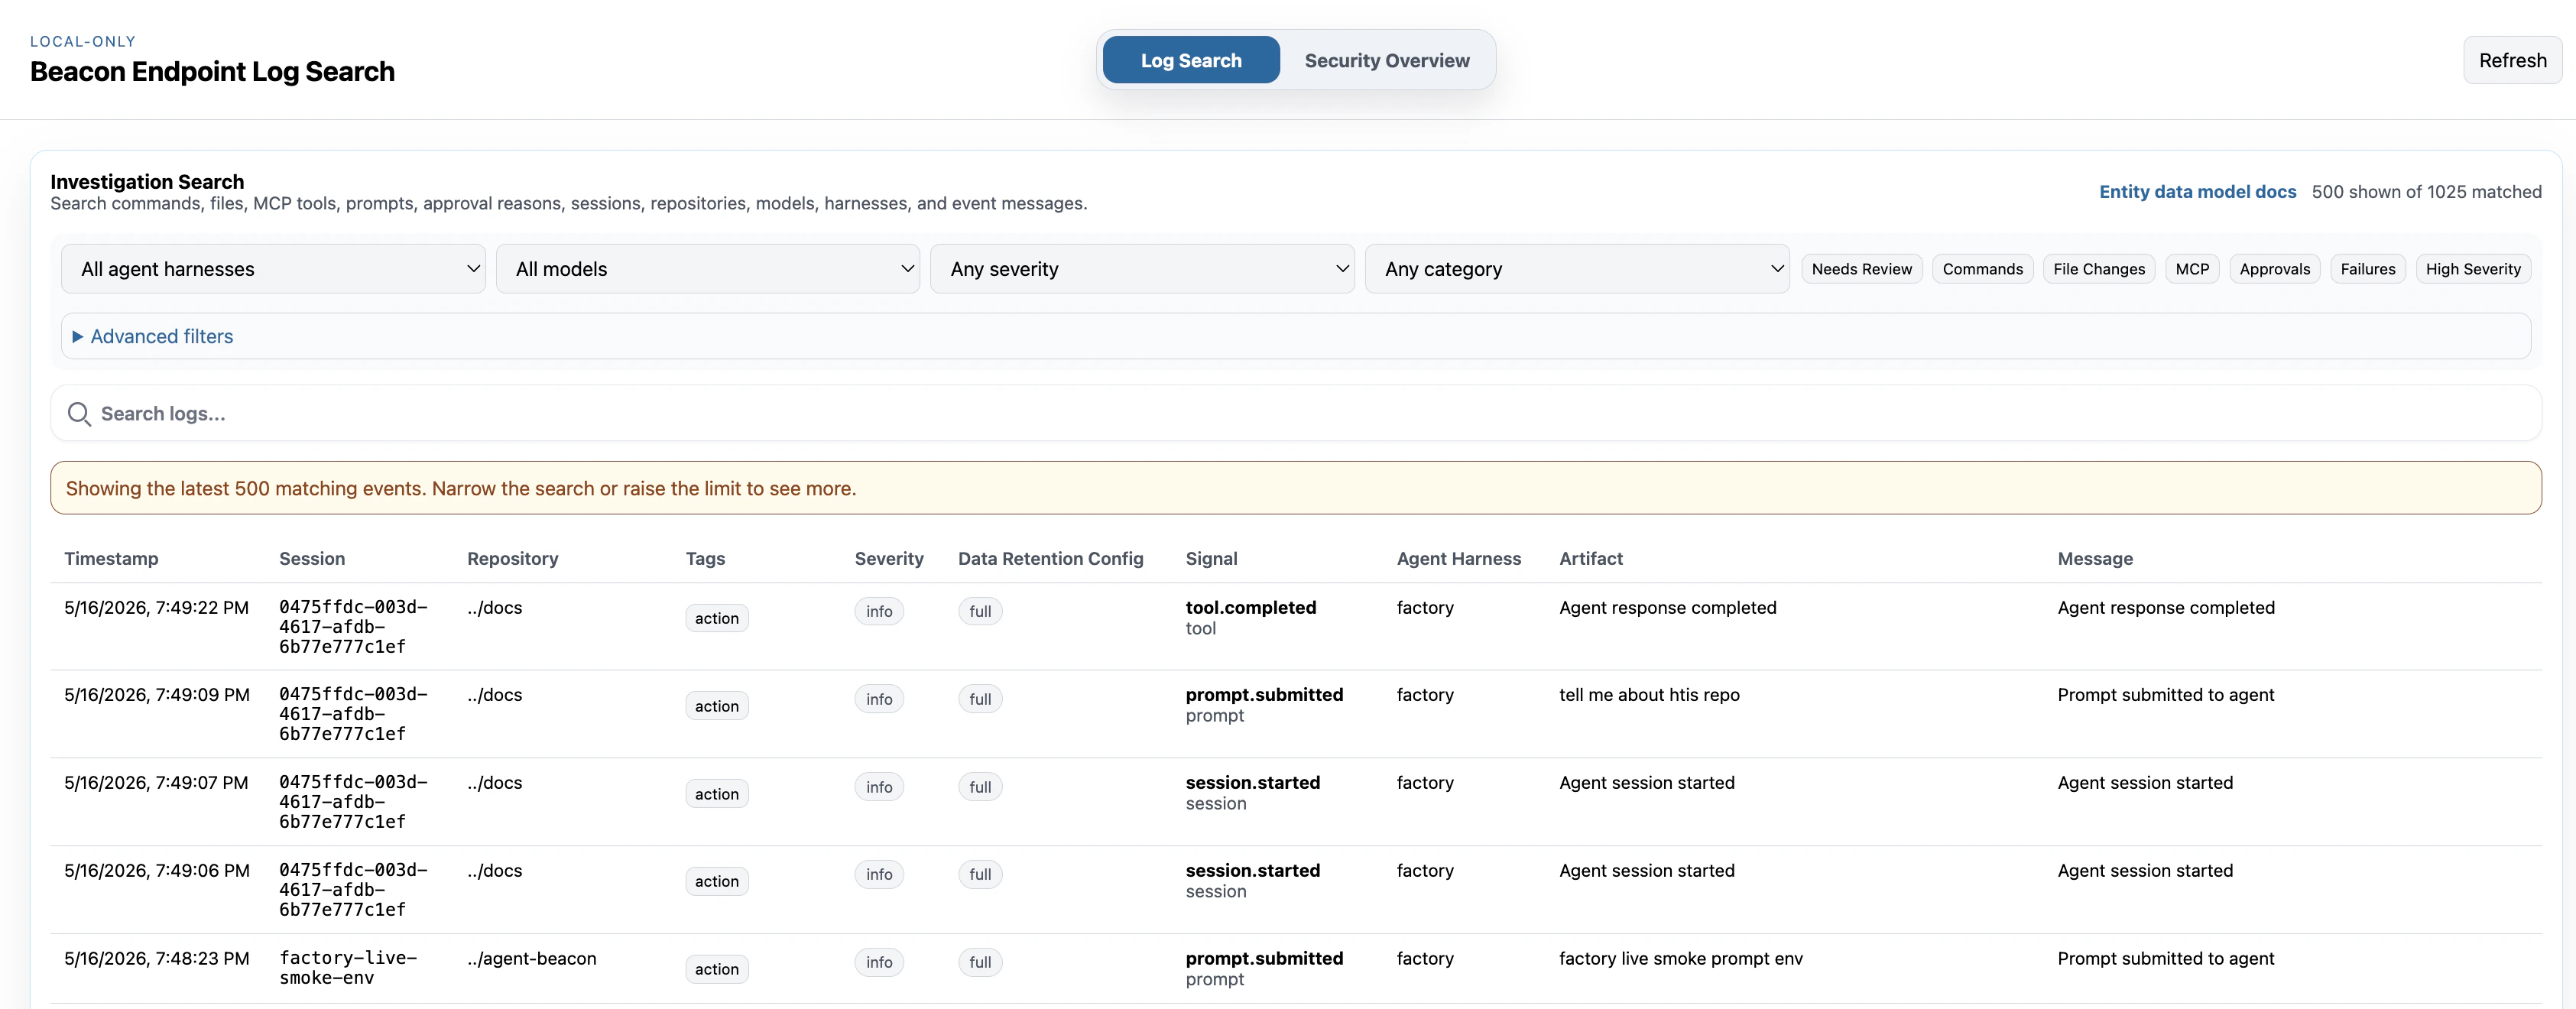Click prompt.submitted signal in 7:48:23 PM row
2576x1009 pixels.
coord(1264,959)
